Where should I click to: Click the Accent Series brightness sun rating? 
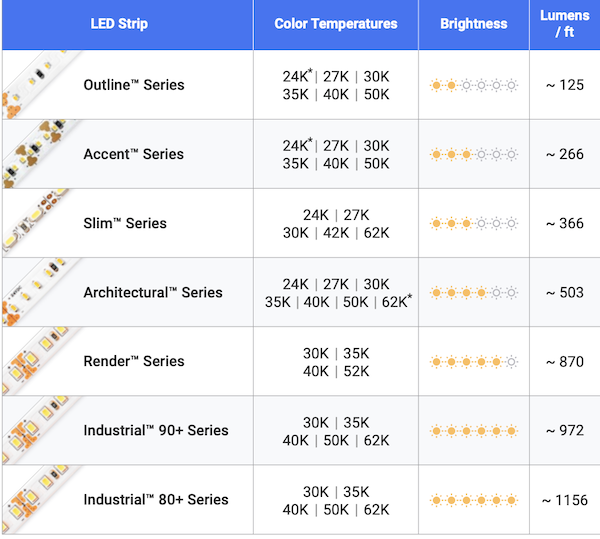click(475, 154)
